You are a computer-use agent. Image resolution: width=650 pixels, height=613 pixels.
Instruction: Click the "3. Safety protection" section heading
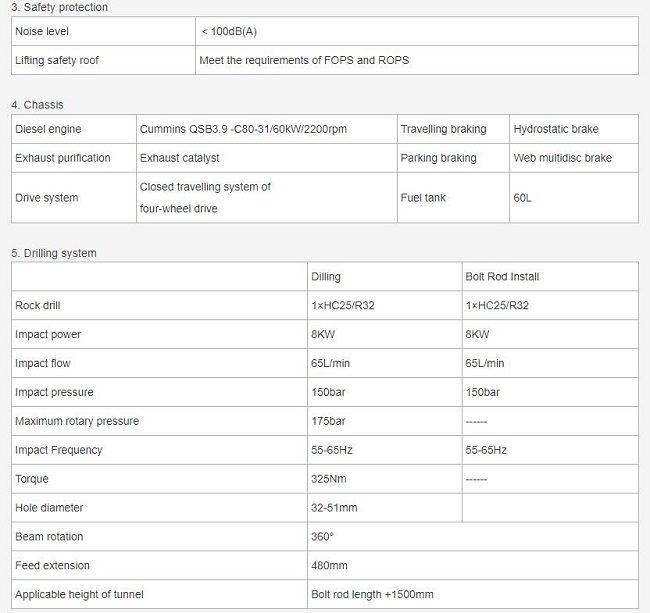click(x=59, y=7)
